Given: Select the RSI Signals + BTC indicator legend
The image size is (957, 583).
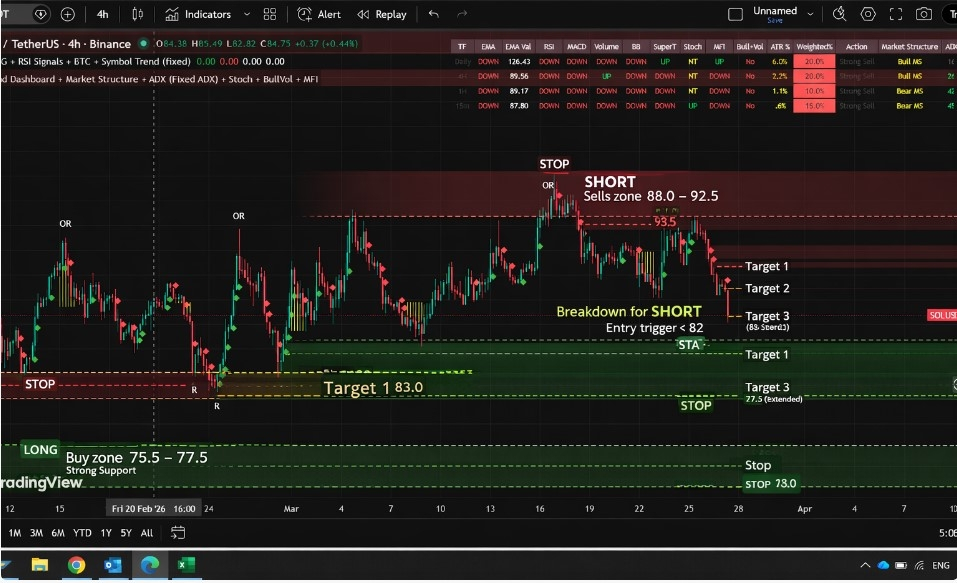Looking at the screenshot, I should coord(96,61).
